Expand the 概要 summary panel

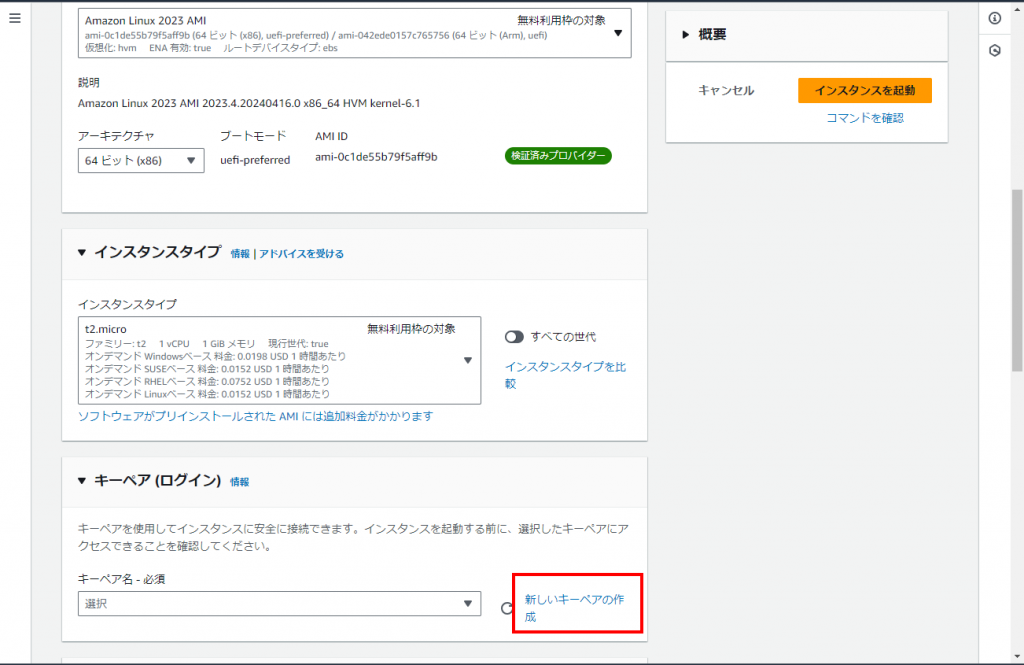click(x=686, y=34)
